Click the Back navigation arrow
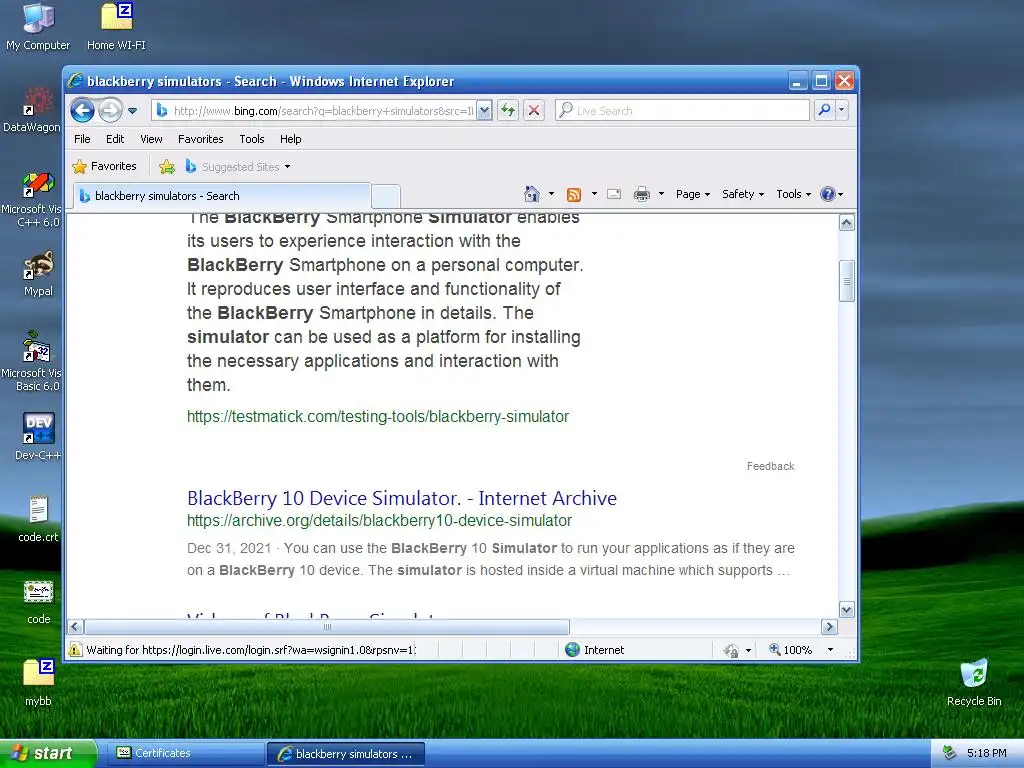The height and width of the screenshot is (768, 1024). 82,110
